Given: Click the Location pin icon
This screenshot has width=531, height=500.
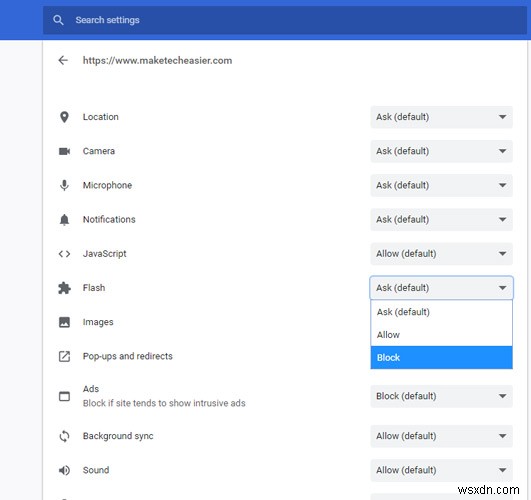Looking at the screenshot, I should (x=64, y=117).
